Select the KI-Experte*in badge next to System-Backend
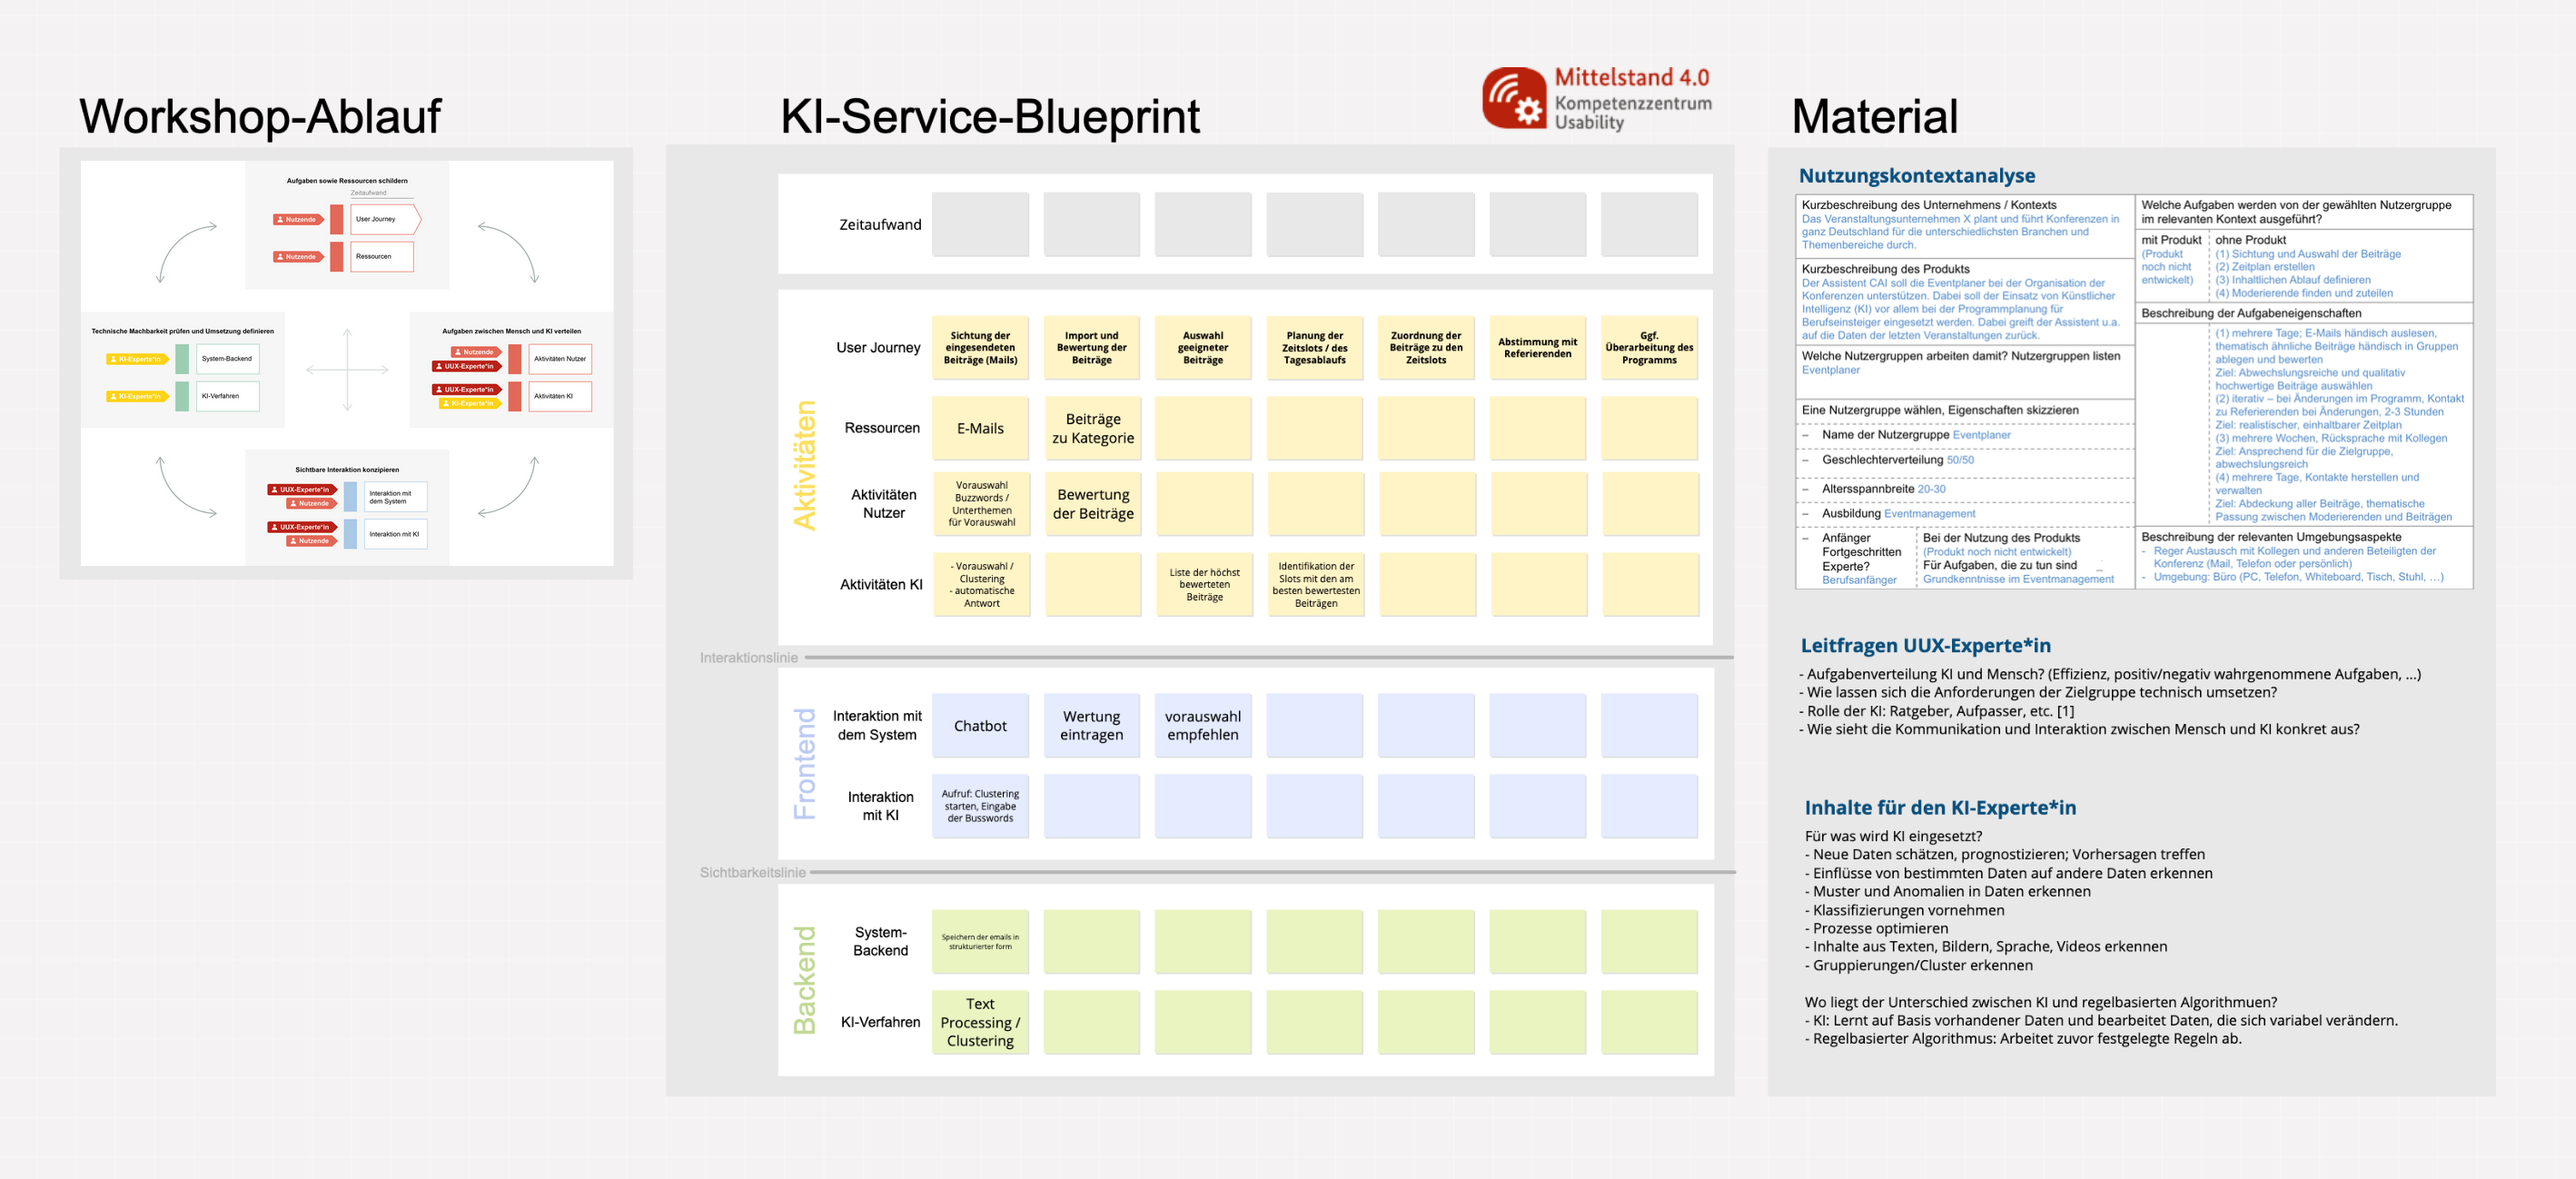The image size is (2576, 1179). coord(135,359)
